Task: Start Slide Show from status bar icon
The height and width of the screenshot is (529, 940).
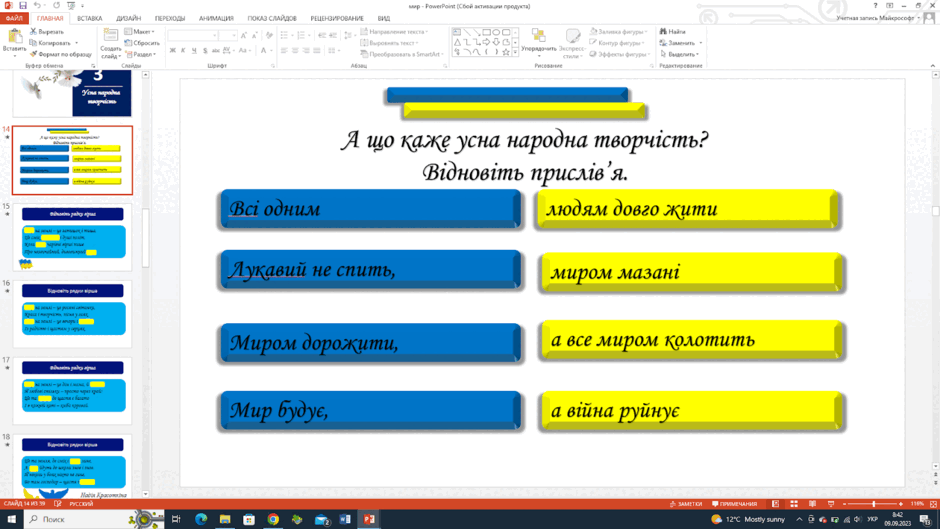Action: (x=831, y=504)
